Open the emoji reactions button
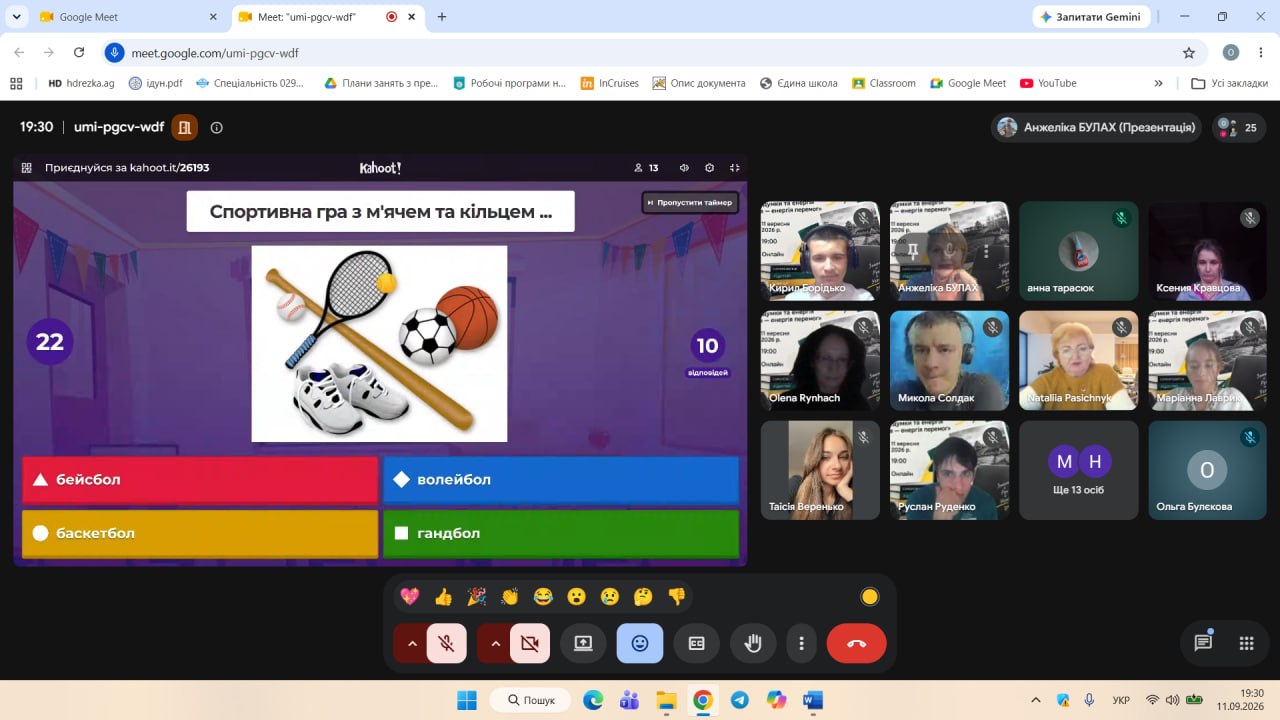1280x720 pixels. coord(640,644)
